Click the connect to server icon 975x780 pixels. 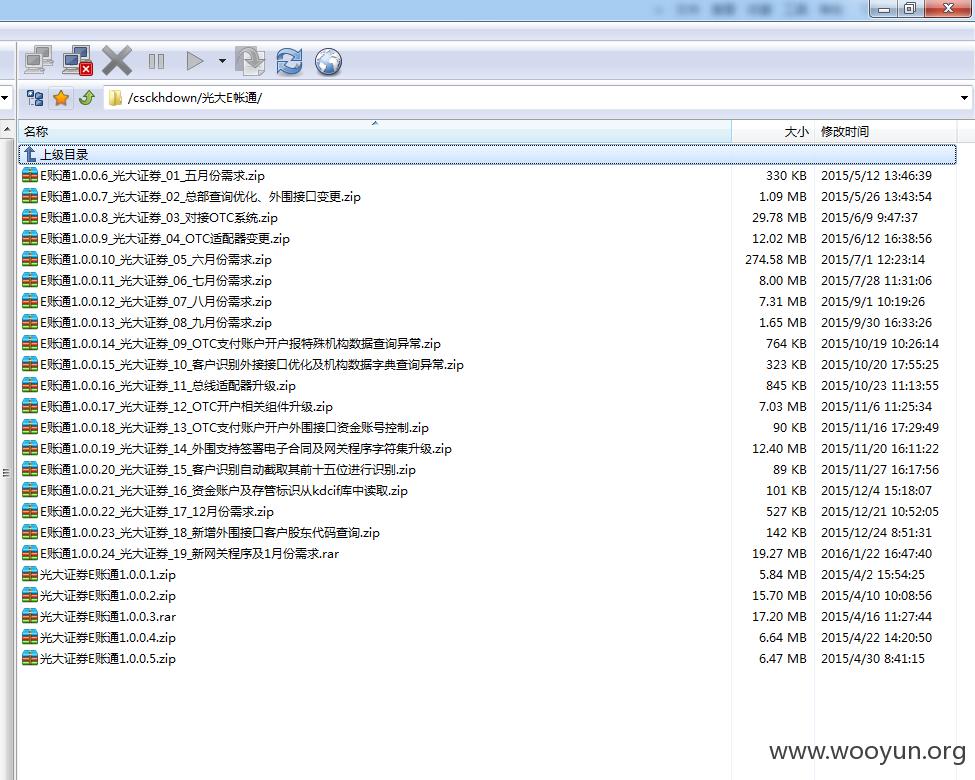point(39,61)
